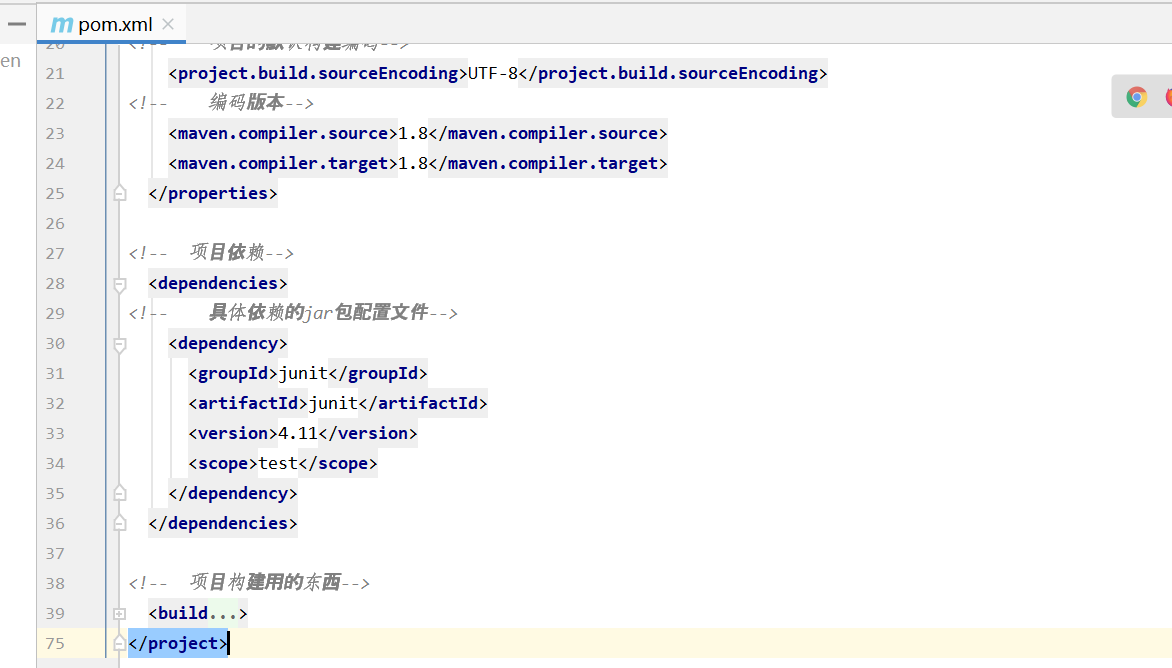Click line number 21 in gutter
Screen dimensions: 1172x668
pos(55,73)
